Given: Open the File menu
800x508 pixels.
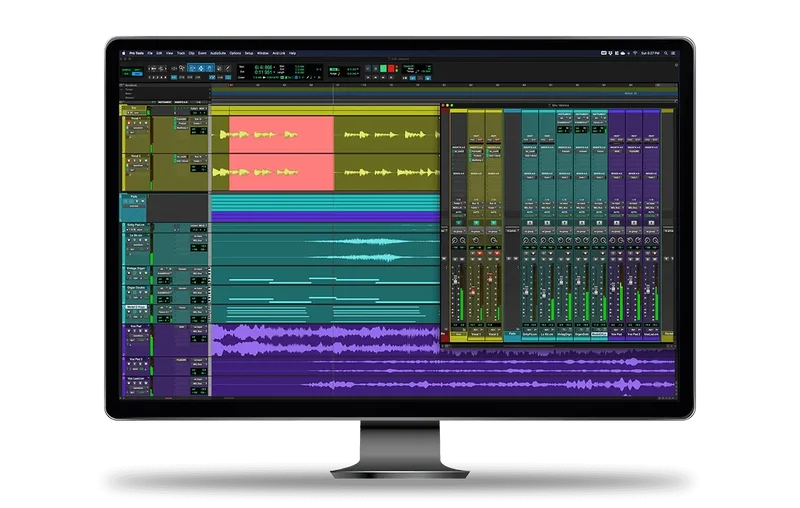Looking at the screenshot, I should (x=150, y=53).
